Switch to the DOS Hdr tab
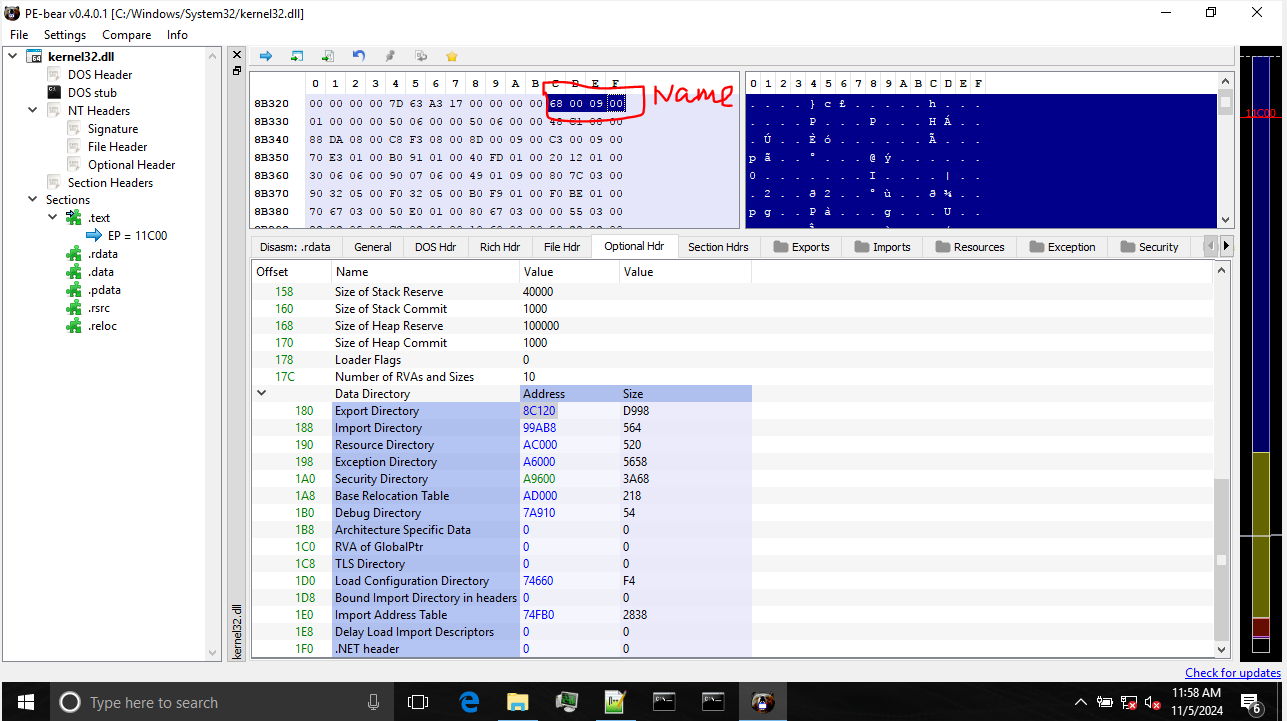The height and width of the screenshot is (721, 1287). click(x=435, y=247)
